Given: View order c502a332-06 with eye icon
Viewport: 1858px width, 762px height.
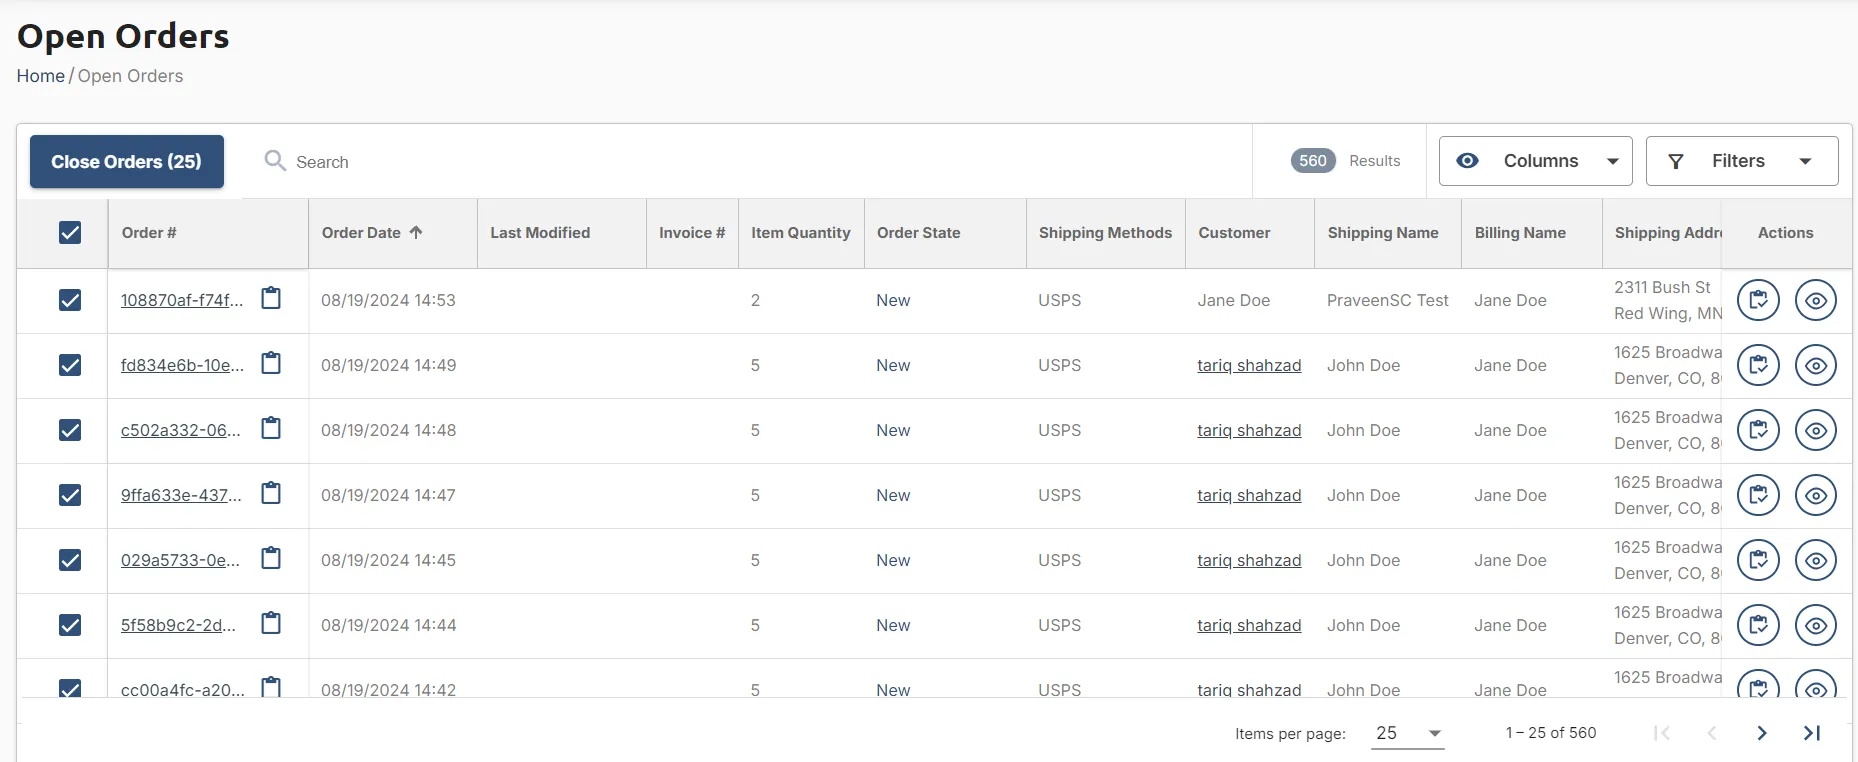Looking at the screenshot, I should pyautogui.click(x=1816, y=430).
